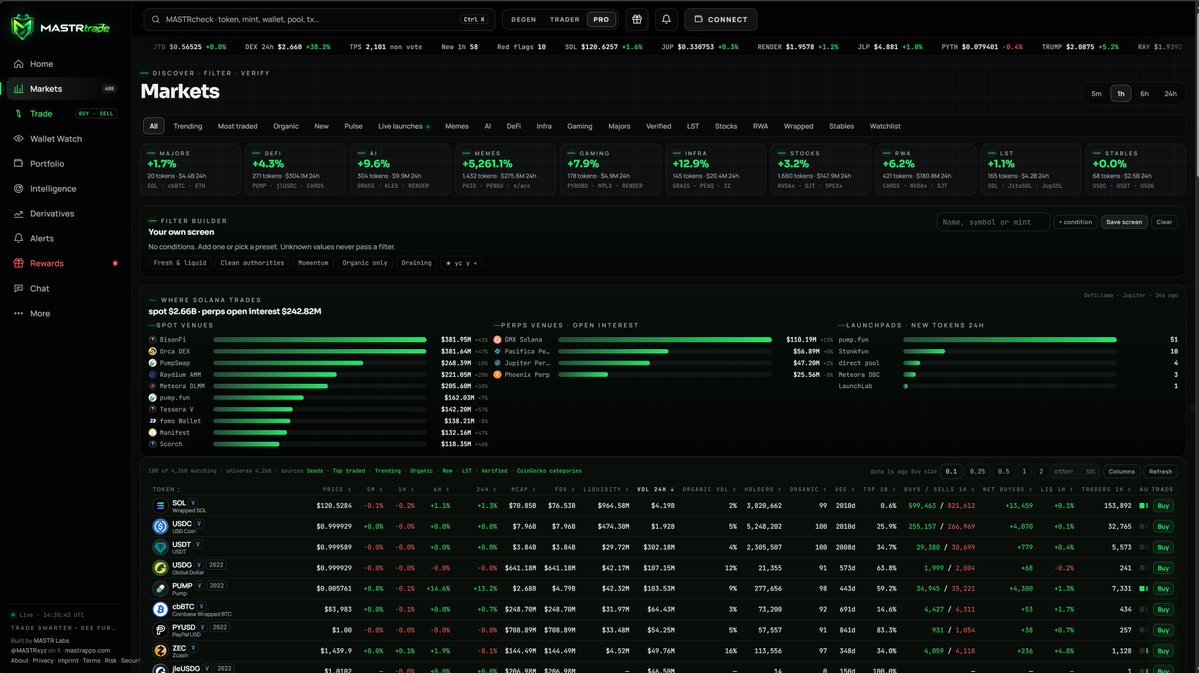Sort the table by HOLDERS column header
Viewport: 1199px width, 673px height.
click(x=762, y=489)
